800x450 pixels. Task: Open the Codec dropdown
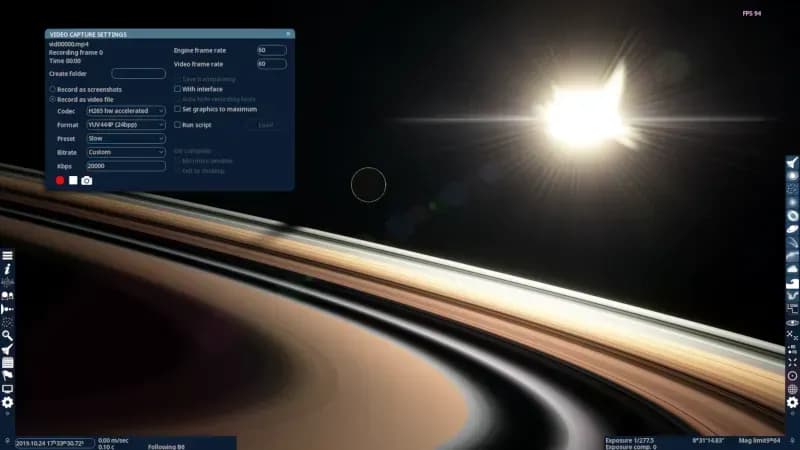126,111
